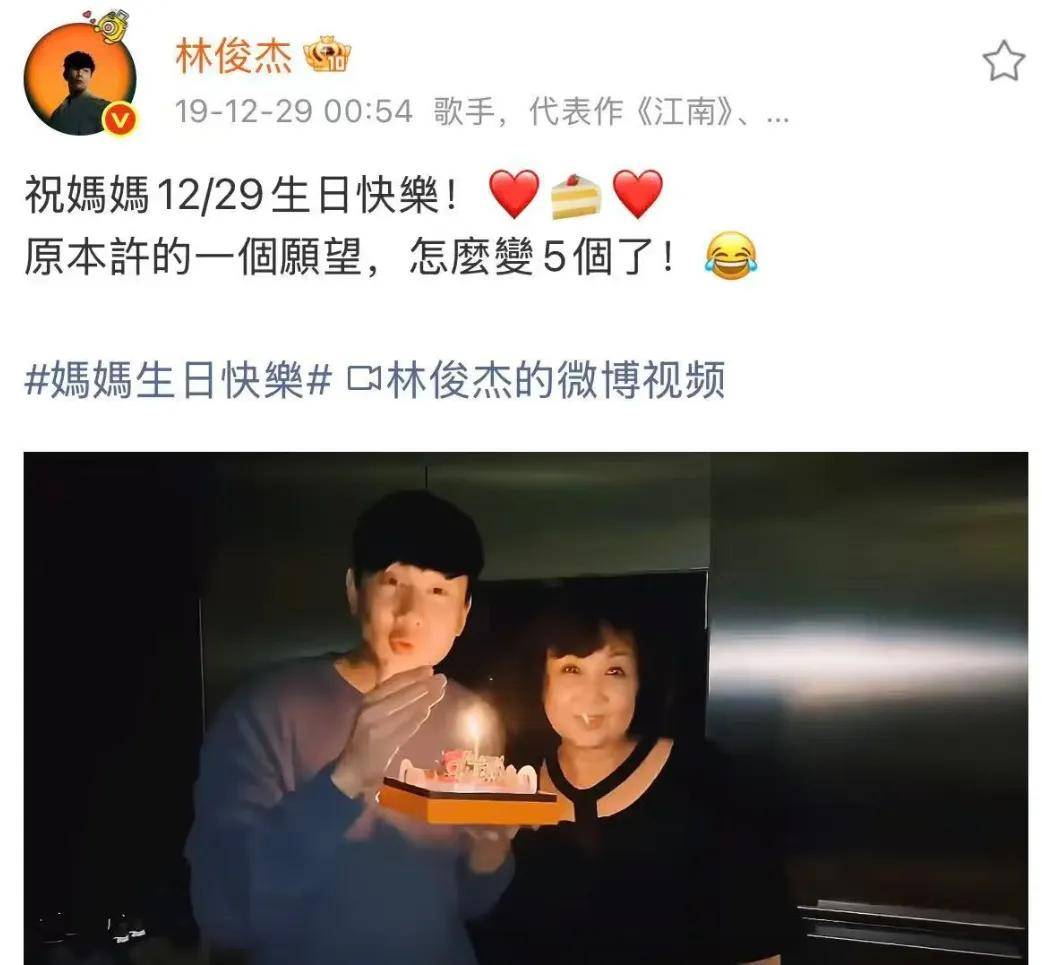1042x965 pixels.
Task: Open the profile avatar picture
Action: tap(80, 78)
